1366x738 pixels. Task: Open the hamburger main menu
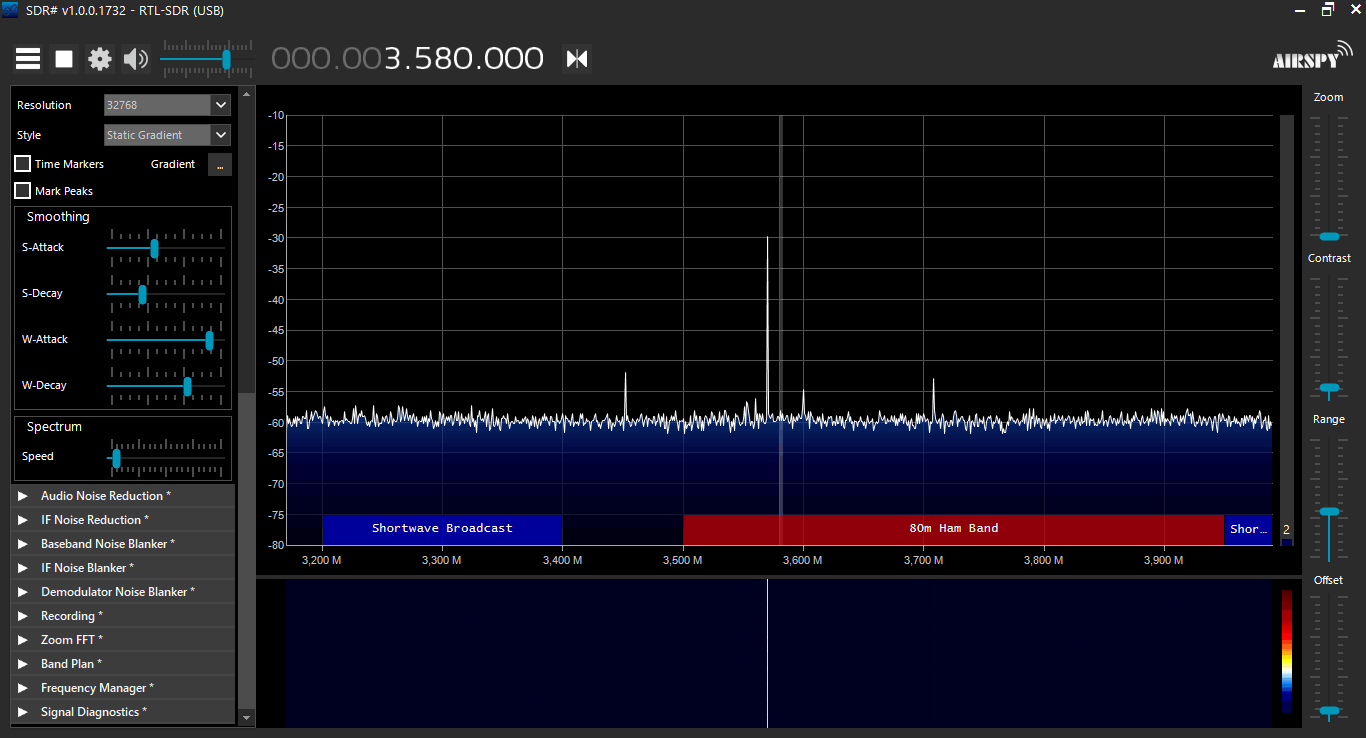pos(28,59)
